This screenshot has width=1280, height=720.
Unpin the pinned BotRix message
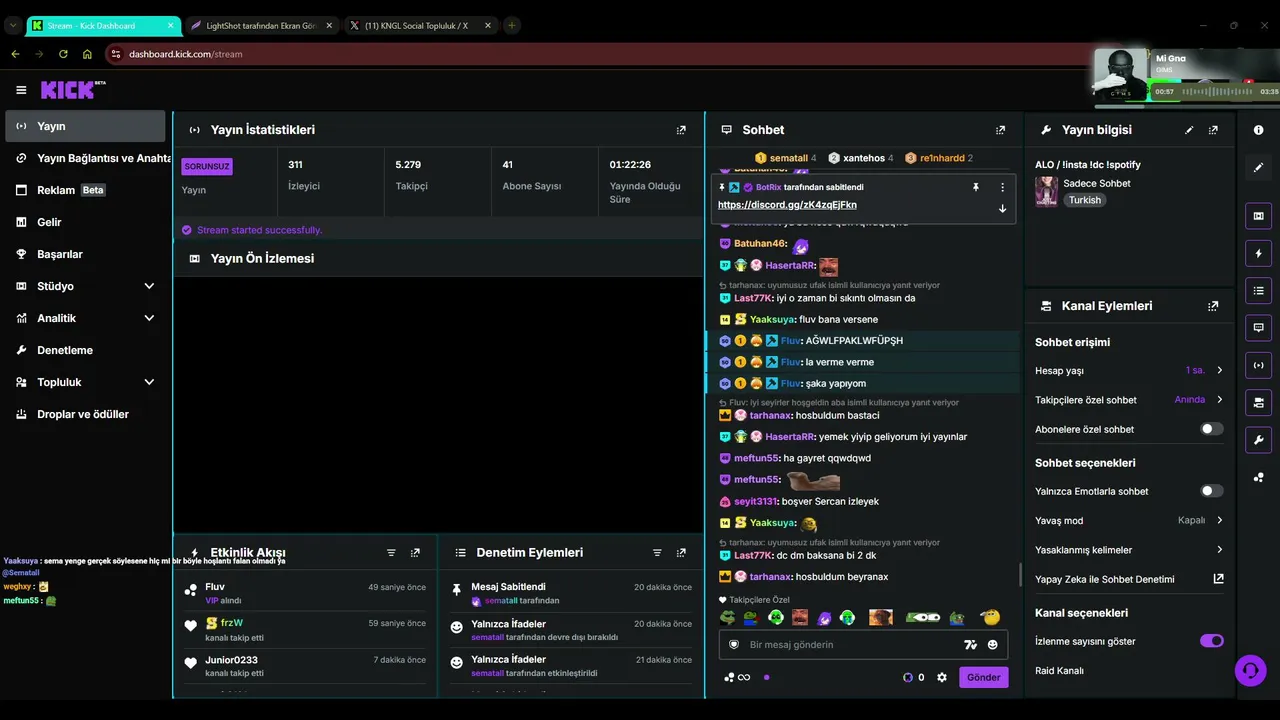[976, 187]
